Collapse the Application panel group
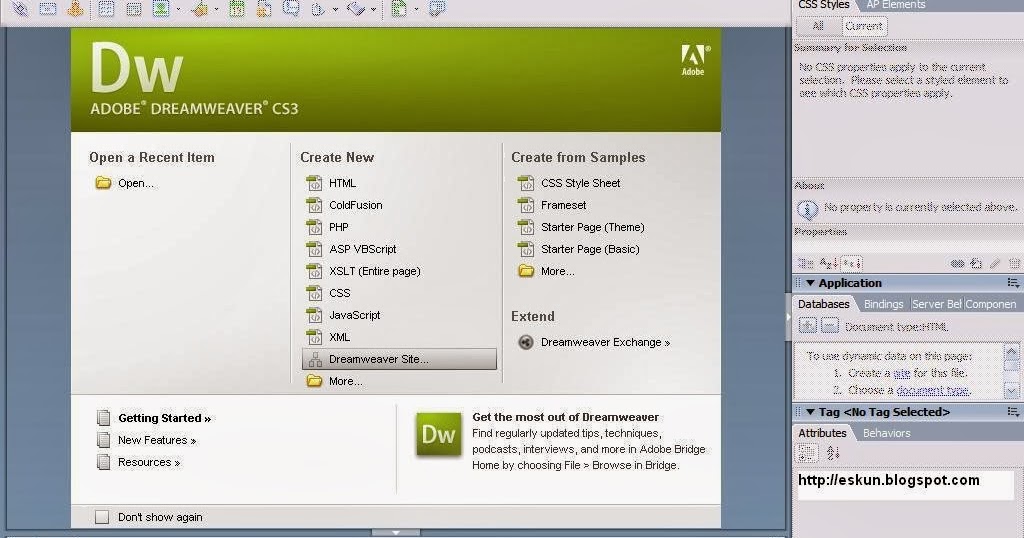The height and width of the screenshot is (538, 1024). [x=810, y=283]
